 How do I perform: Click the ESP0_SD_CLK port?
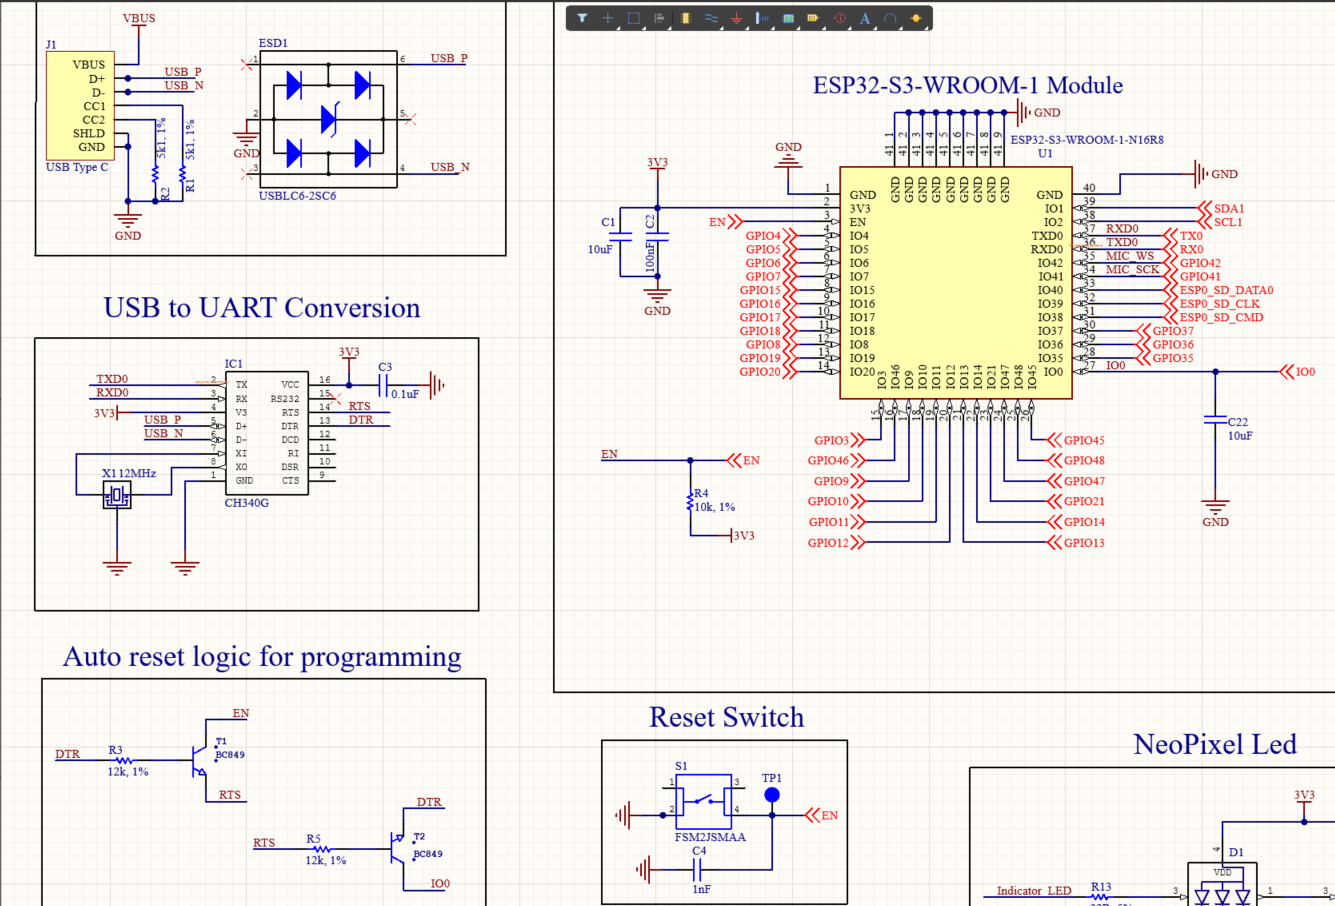pos(1212,304)
